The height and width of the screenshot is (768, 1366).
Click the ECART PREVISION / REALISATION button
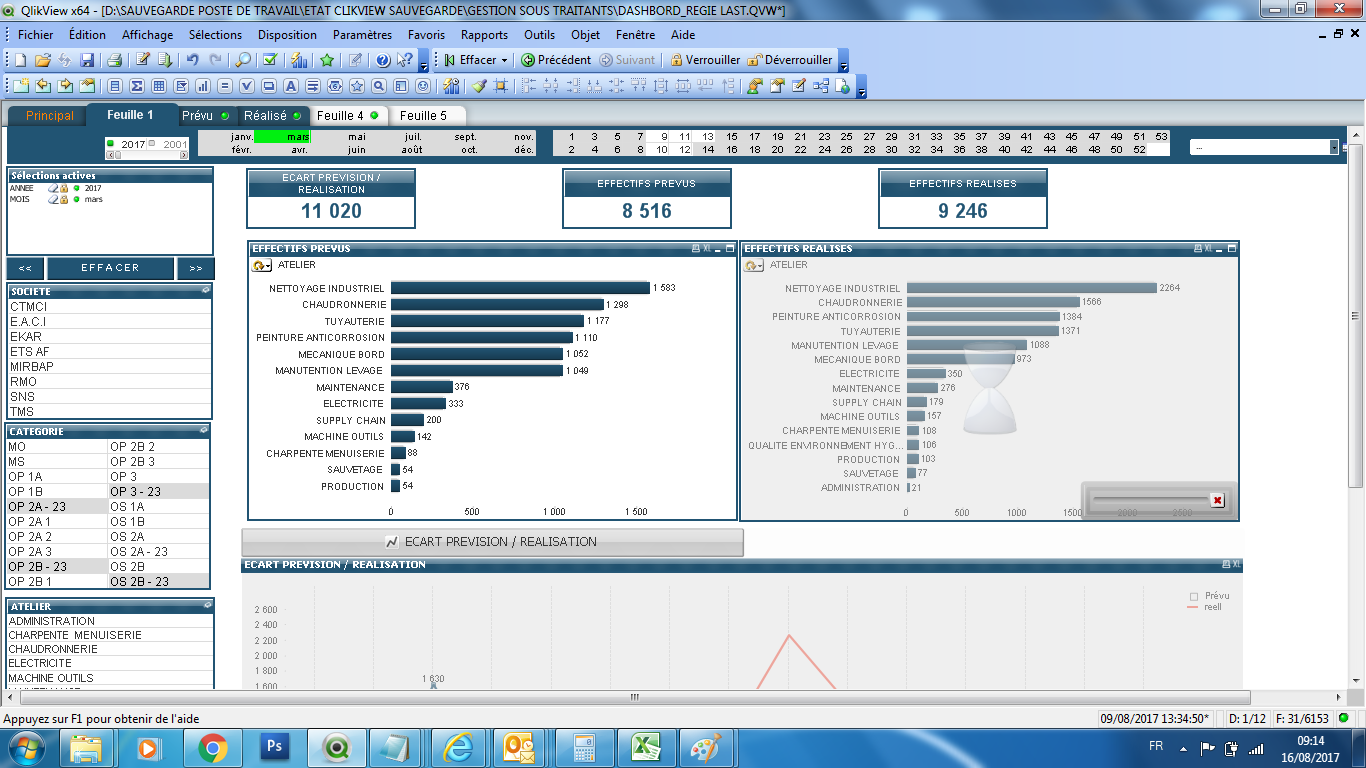(492, 542)
